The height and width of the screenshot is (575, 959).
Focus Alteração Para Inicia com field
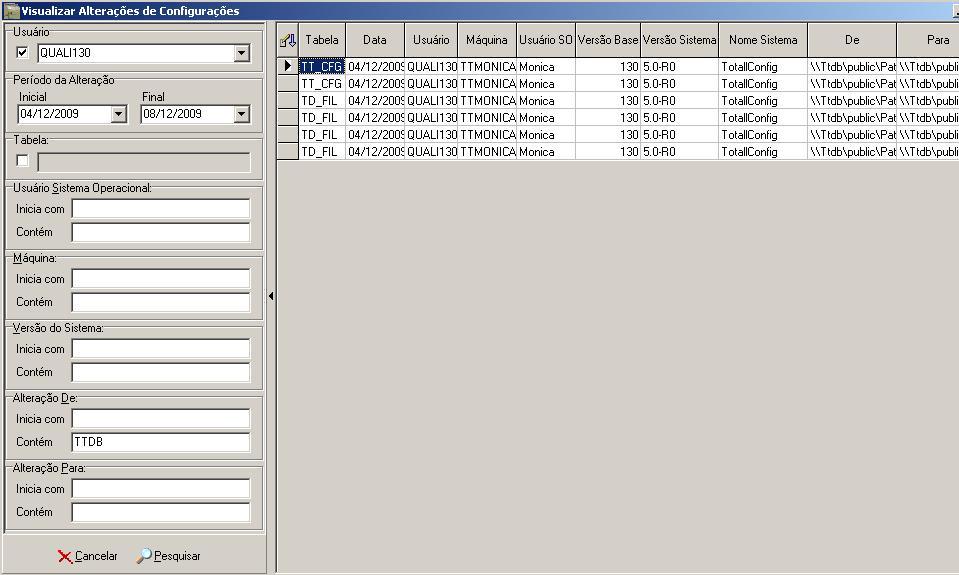pyautogui.click(x=161, y=489)
